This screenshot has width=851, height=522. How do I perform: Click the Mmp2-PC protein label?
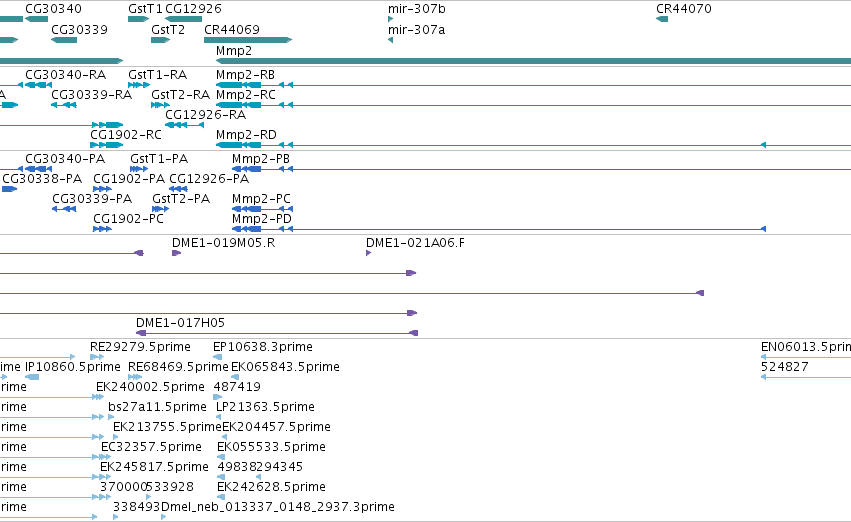(261, 199)
